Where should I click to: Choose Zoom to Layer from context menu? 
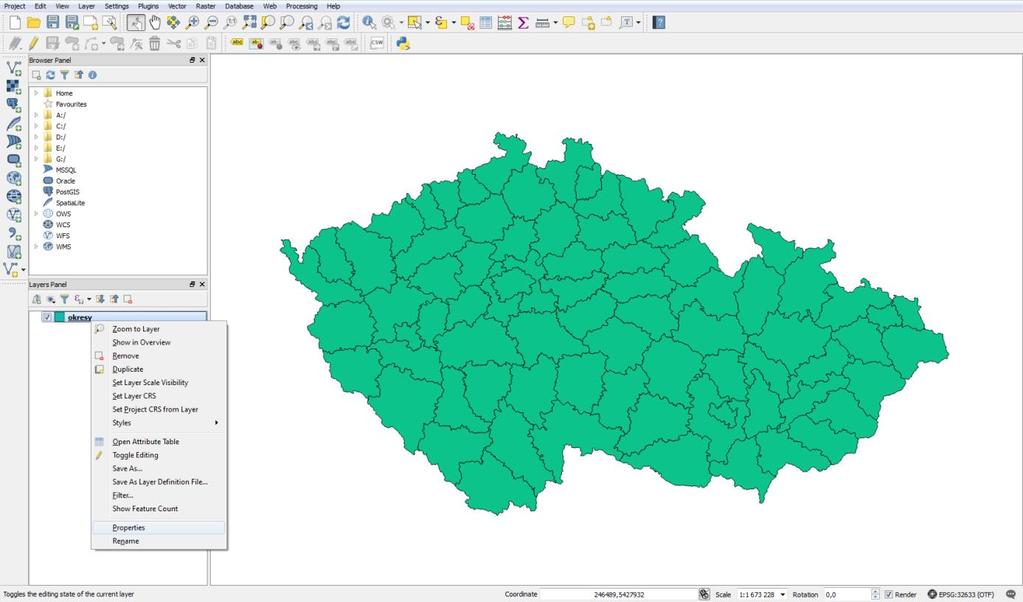click(159, 329)
